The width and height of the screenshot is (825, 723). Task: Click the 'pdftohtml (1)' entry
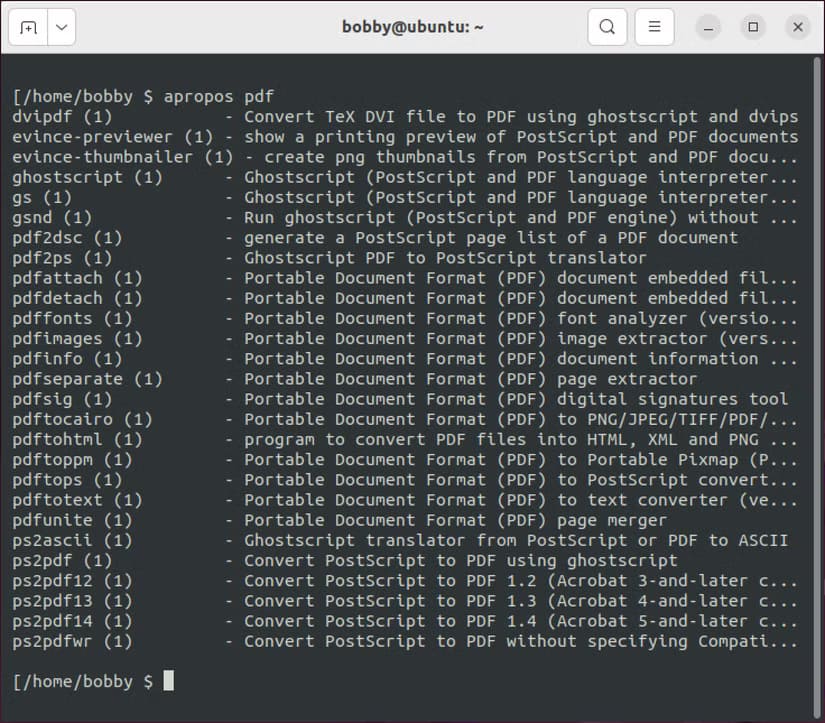pyautogui.click(x=77, y=439)
